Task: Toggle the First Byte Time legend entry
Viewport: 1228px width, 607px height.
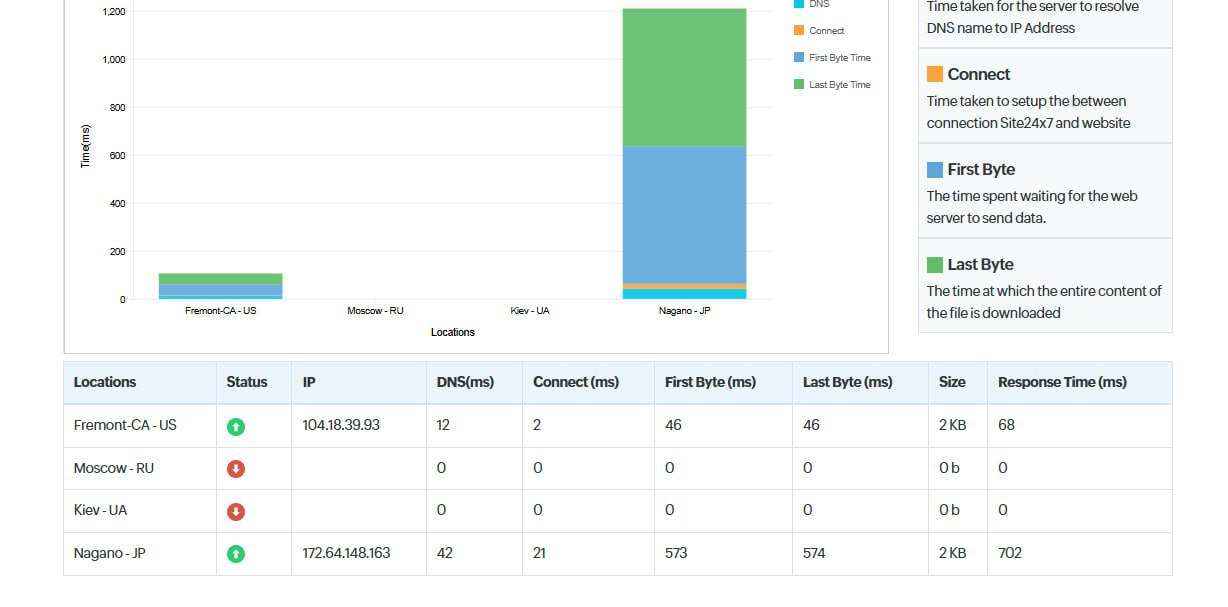Action: [x=832, y=58]
